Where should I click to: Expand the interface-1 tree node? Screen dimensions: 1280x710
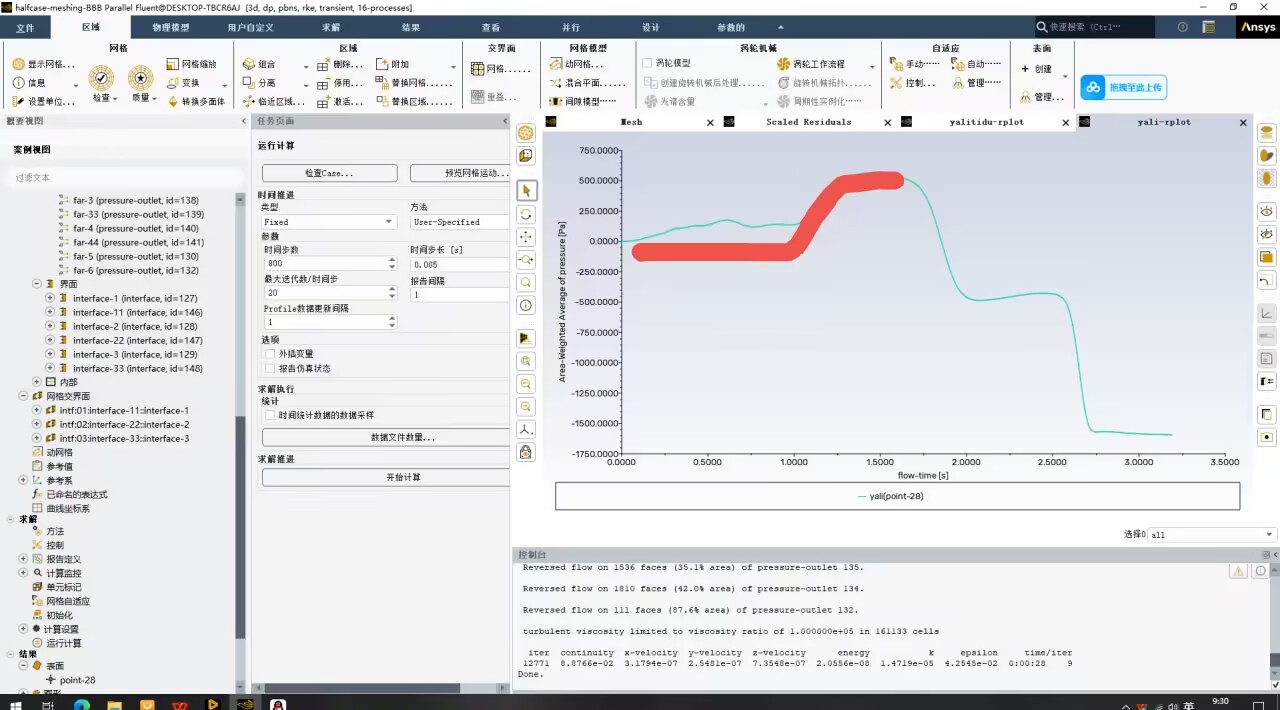[50, 298]
